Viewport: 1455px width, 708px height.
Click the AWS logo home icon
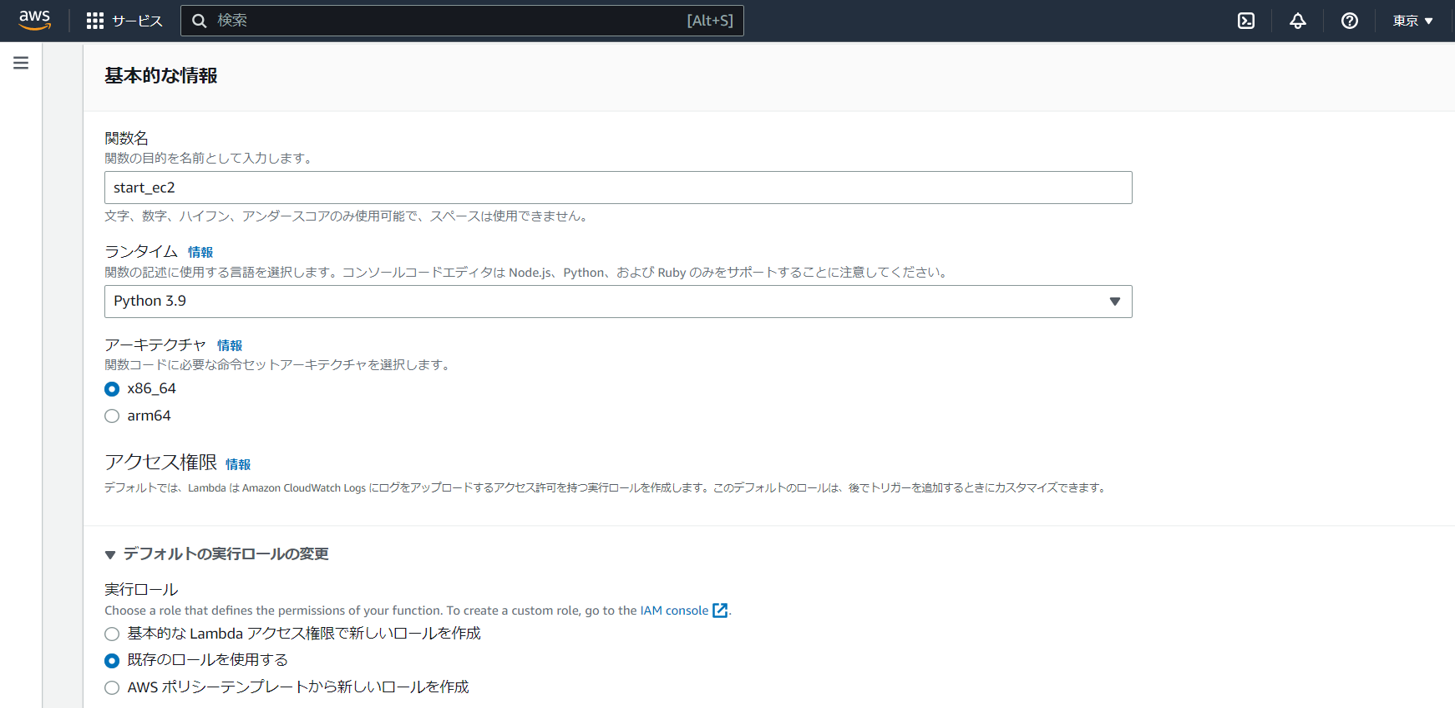point(34,21)
